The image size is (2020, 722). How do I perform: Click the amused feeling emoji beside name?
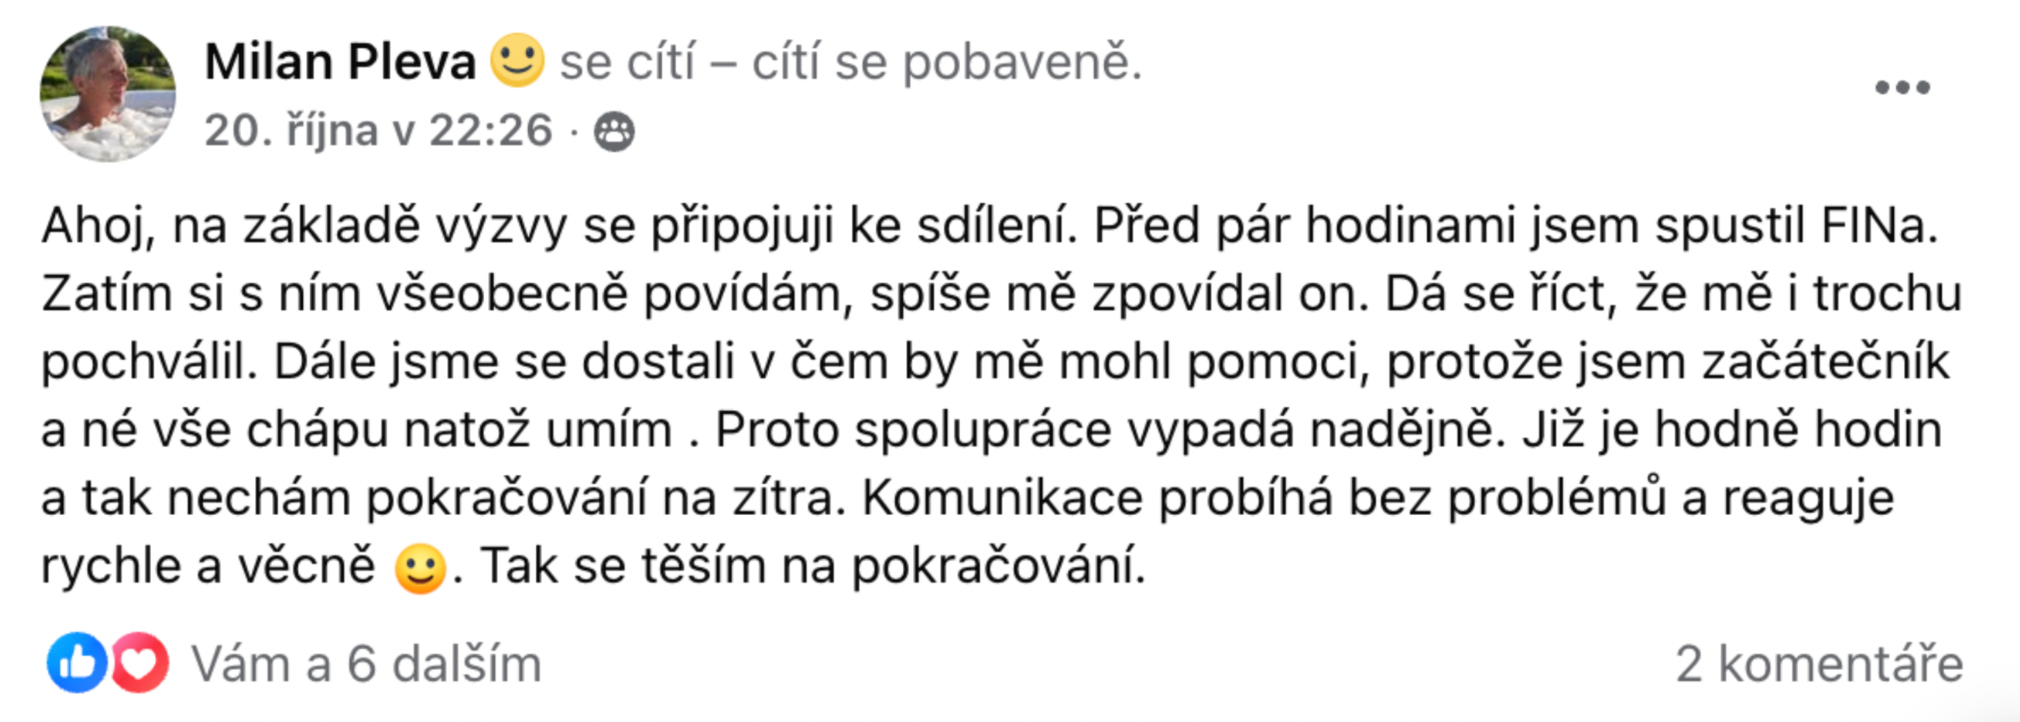[517, 60]
